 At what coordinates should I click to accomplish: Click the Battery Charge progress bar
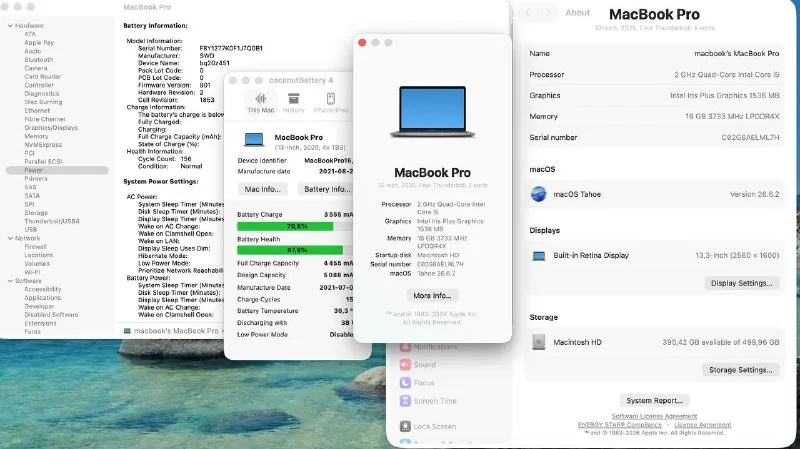tap(294, 226)
